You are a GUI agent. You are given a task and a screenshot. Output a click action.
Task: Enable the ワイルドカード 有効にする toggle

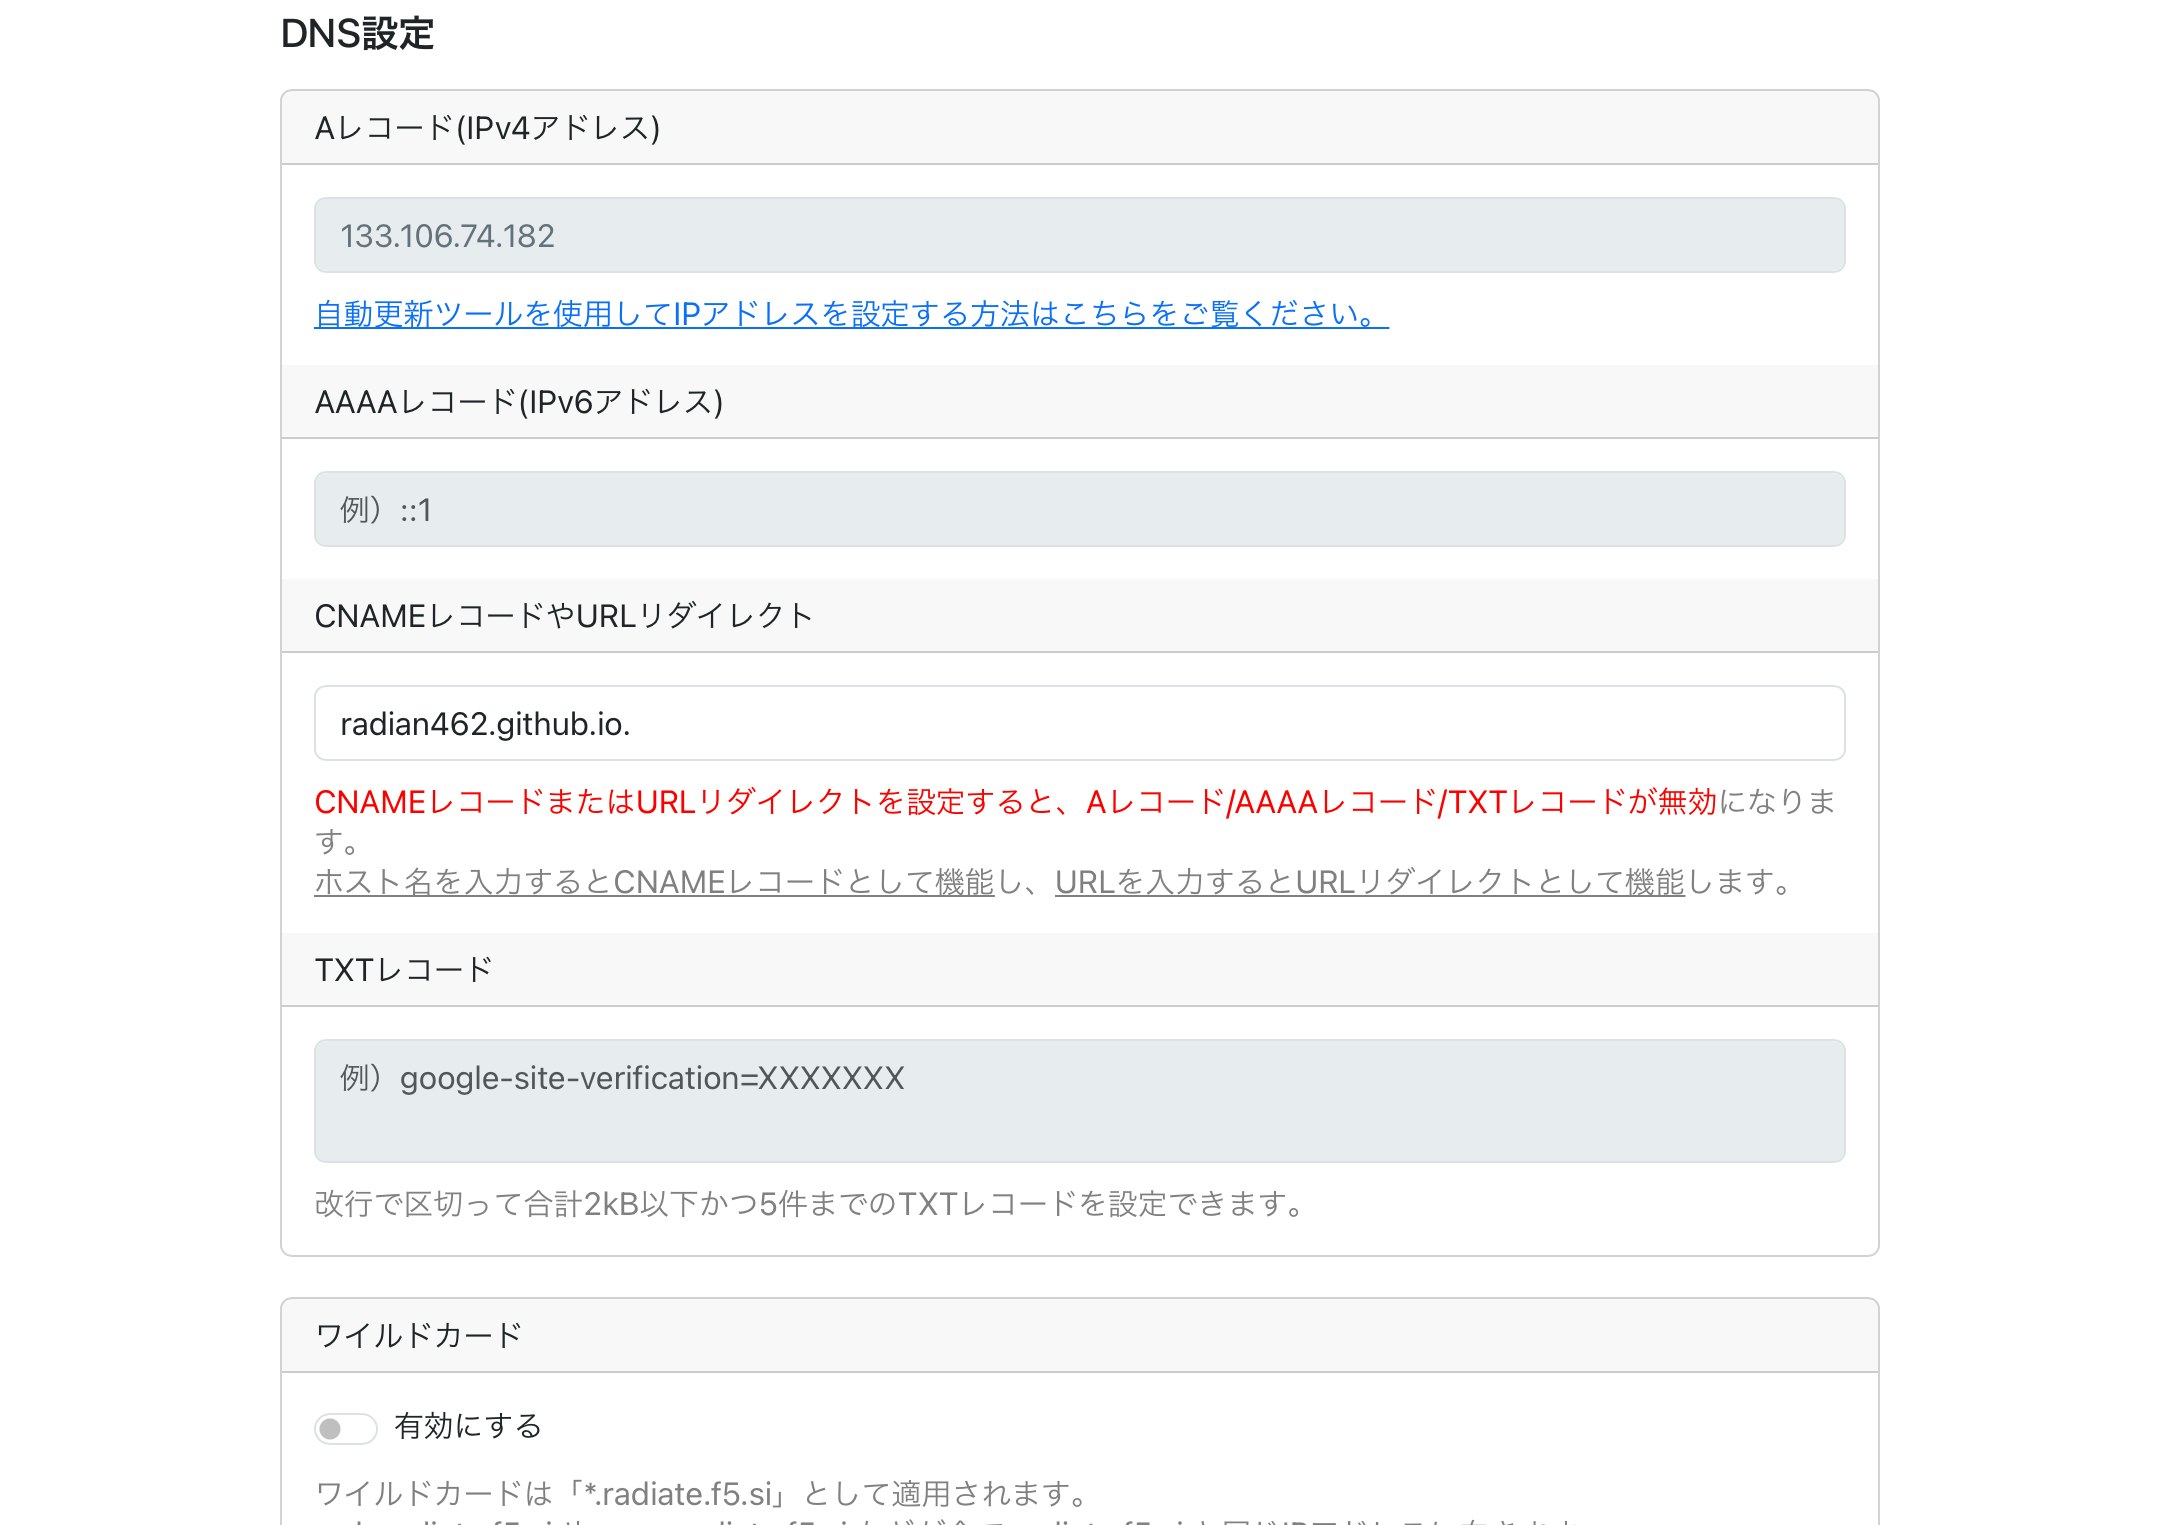[x=344, y=1428]
